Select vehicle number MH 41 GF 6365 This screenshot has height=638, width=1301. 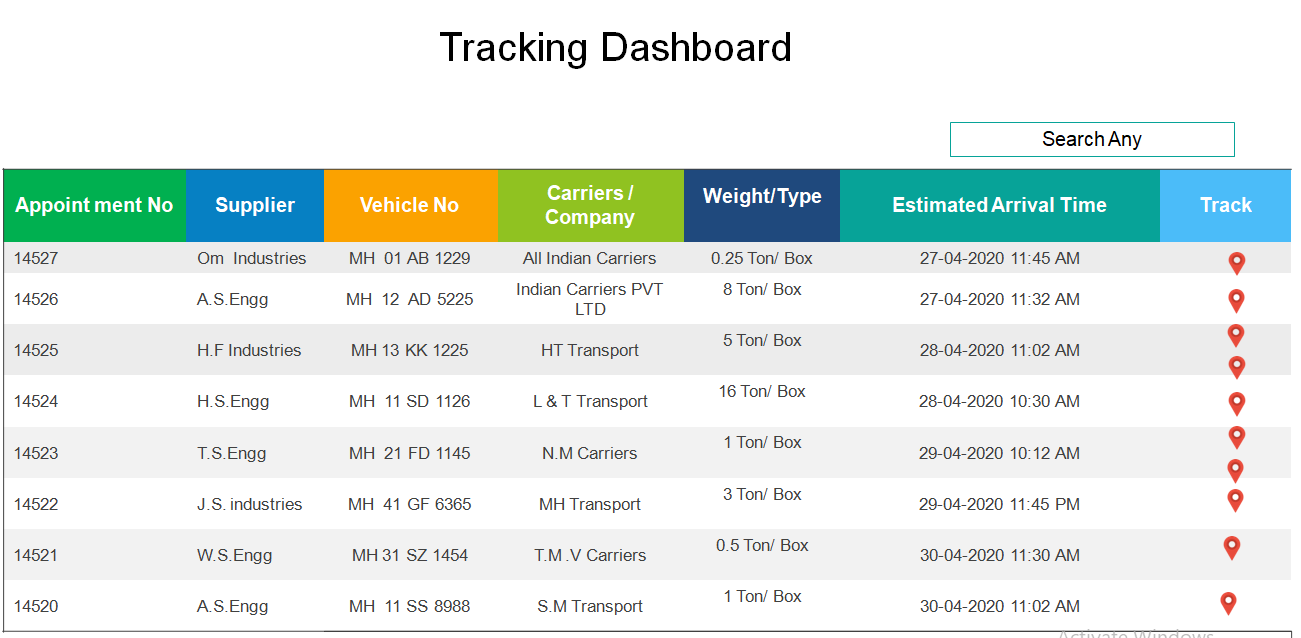(410, 504)
